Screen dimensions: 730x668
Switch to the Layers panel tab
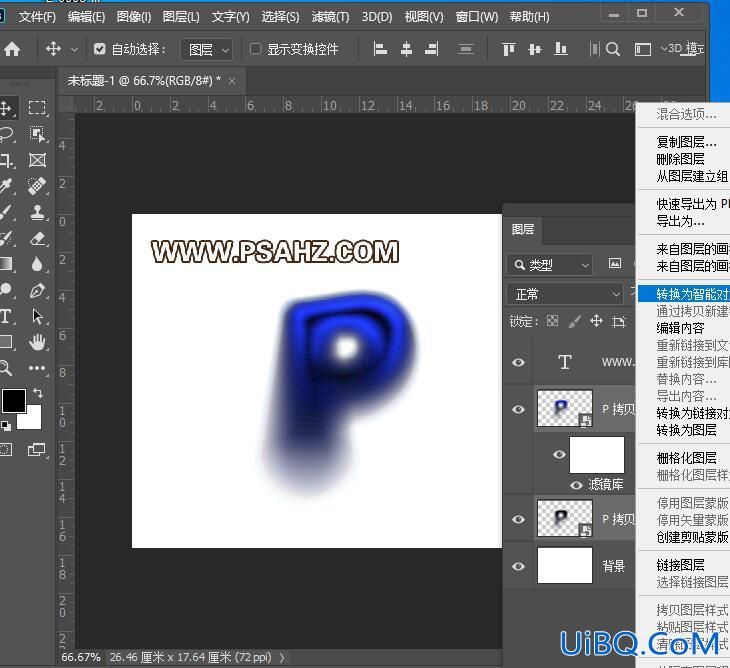point(523,229)
